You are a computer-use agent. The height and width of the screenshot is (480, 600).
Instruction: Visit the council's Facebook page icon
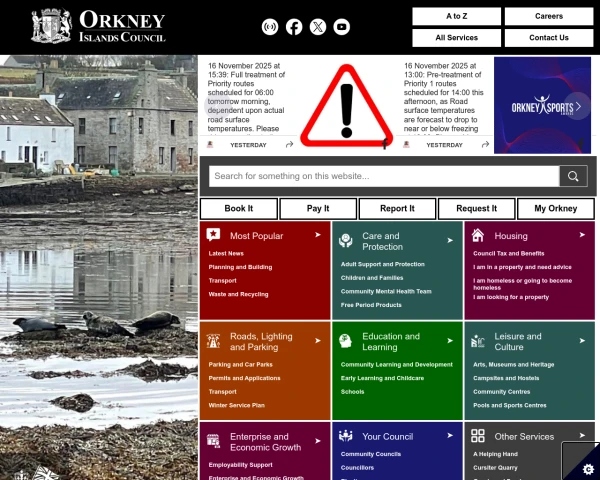(x=294, y=27)
